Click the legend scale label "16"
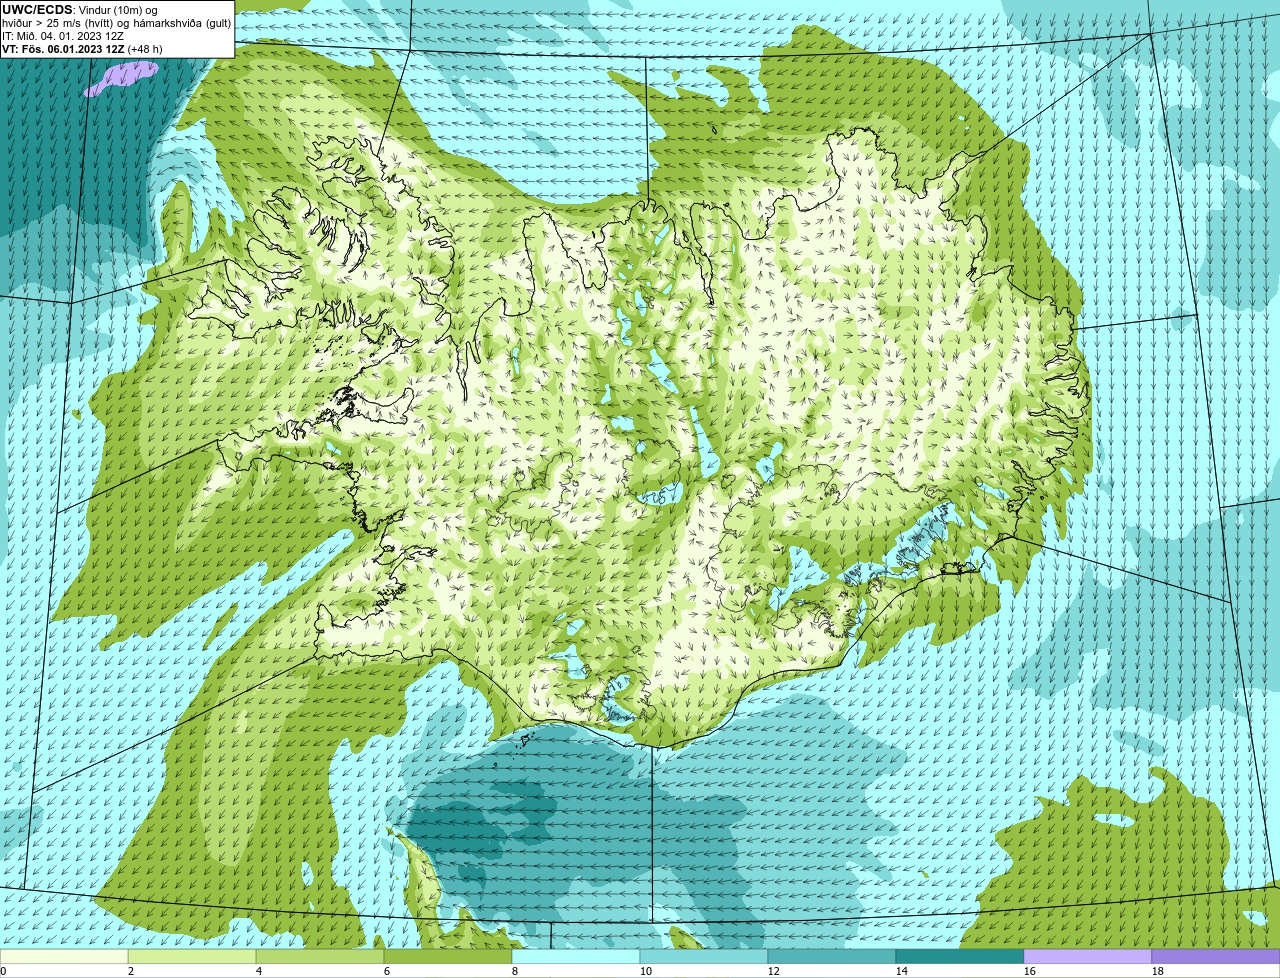 point(1030,971)
